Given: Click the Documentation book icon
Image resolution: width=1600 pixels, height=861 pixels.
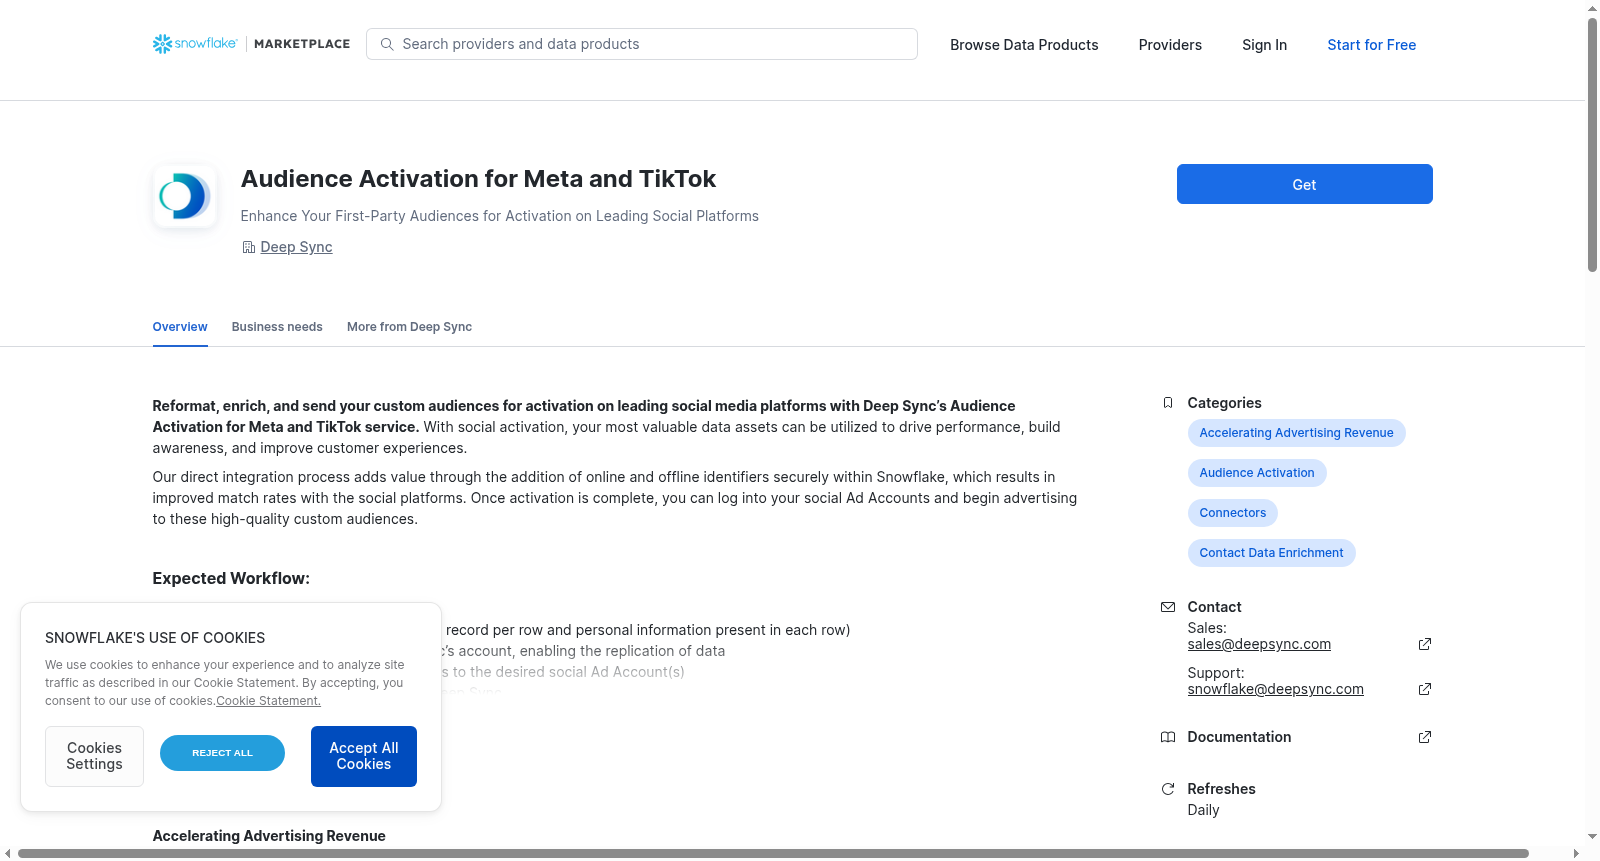Looking at the screenshot, I should tap(1168, 737).
